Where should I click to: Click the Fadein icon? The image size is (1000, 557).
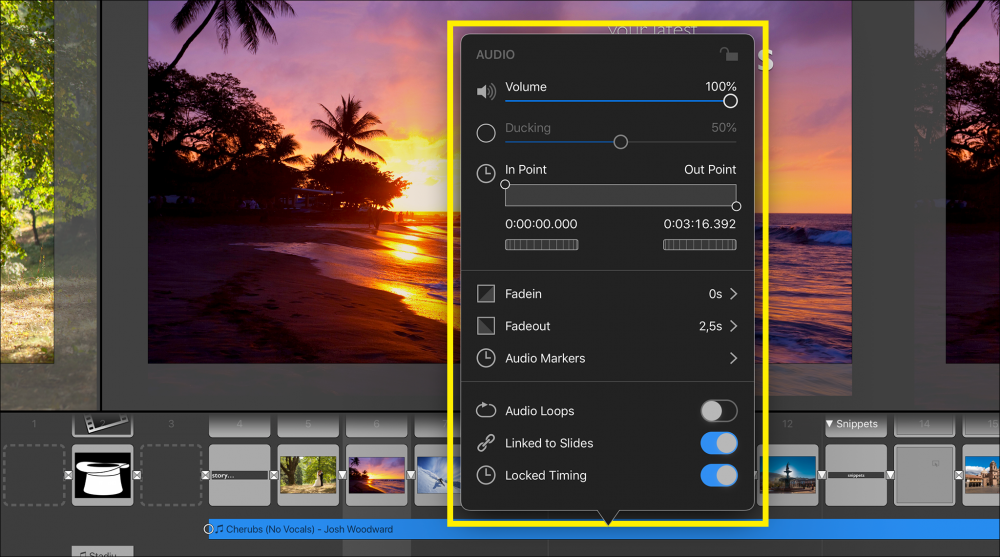coord(486,293)
